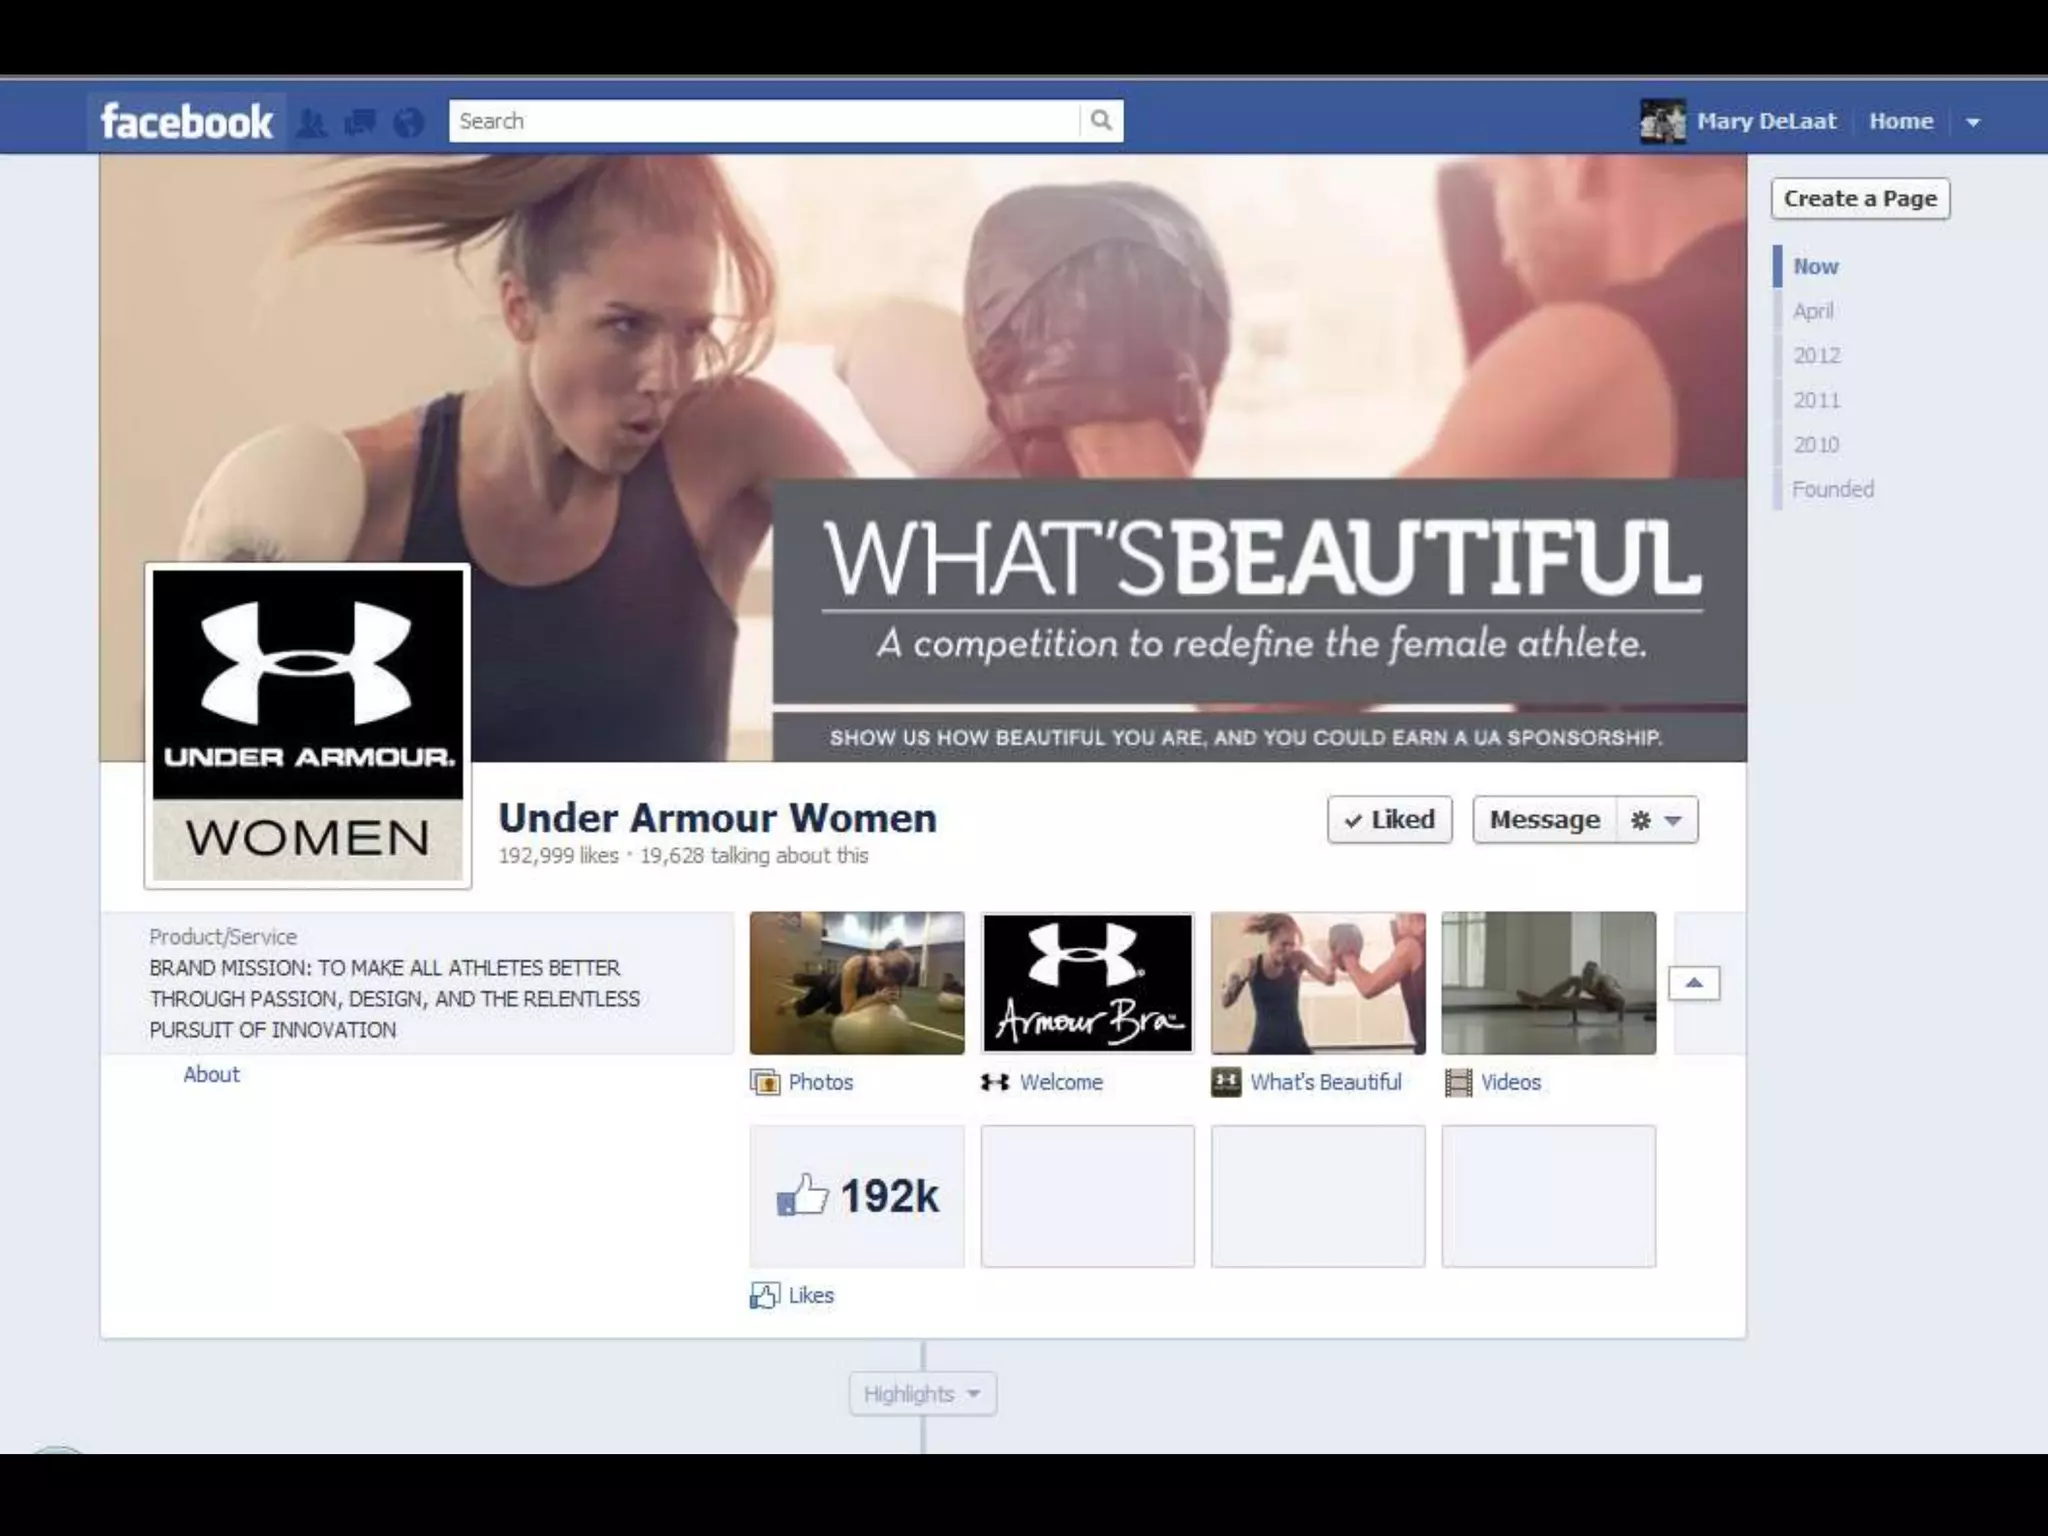This screenshot has height=1536, width=2048.
Task: Expand the account menu arrow next to Home
Action: point(1973,122)
